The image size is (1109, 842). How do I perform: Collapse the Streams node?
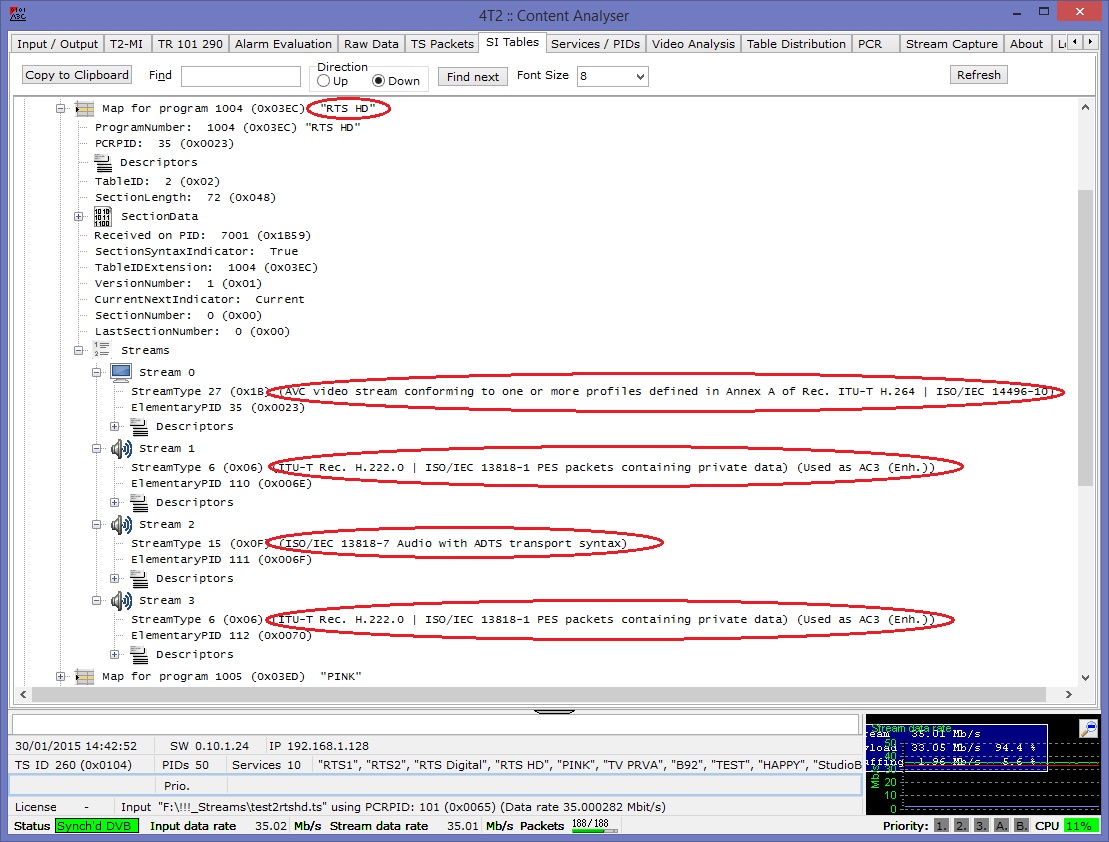(x=79, y=350)
